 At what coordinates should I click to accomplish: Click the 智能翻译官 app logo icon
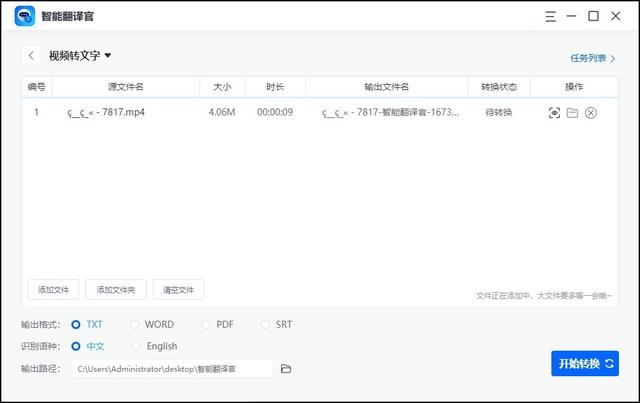click(x=24, y=16)
